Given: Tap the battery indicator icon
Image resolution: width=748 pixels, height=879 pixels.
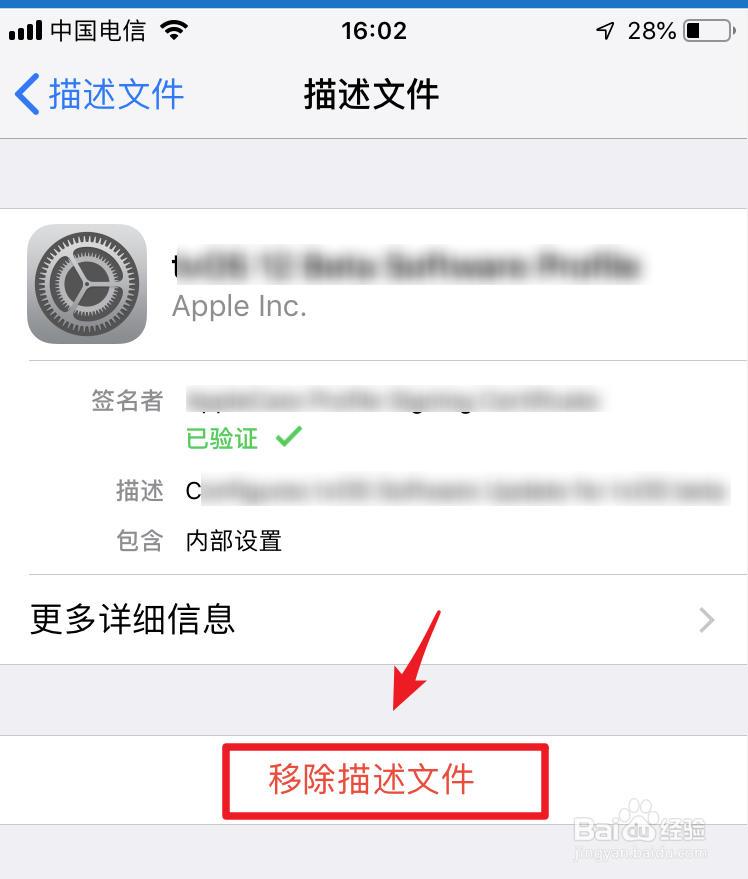Looking at the screenshot, I should point(709,30).
